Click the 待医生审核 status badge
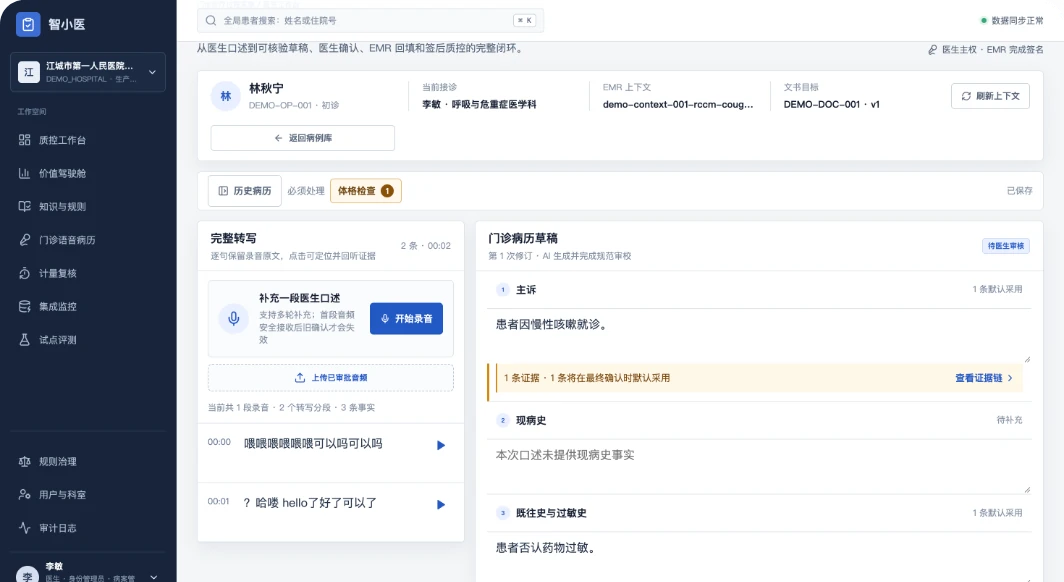The image size is (1064, 582). [x=1006, y=246]
